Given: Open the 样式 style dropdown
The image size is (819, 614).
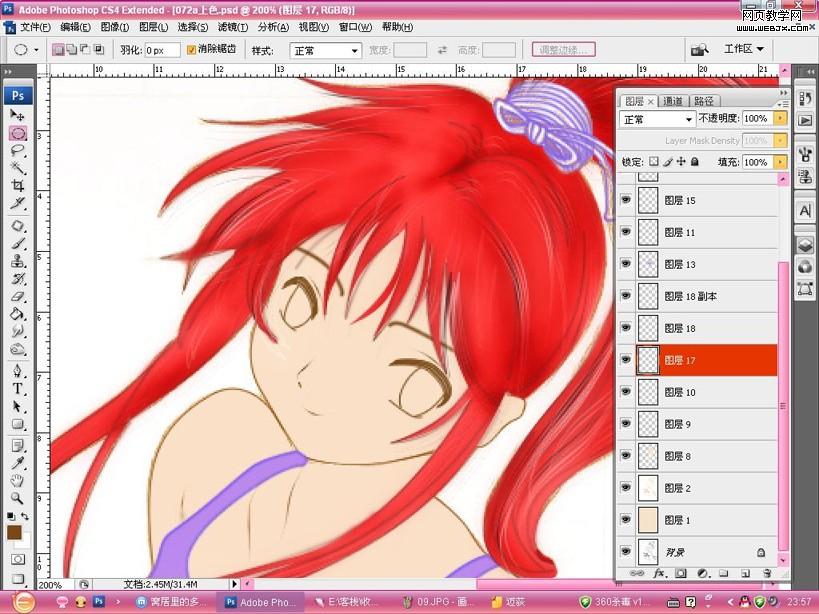Looking at the screenshot, I should [325, 51].
